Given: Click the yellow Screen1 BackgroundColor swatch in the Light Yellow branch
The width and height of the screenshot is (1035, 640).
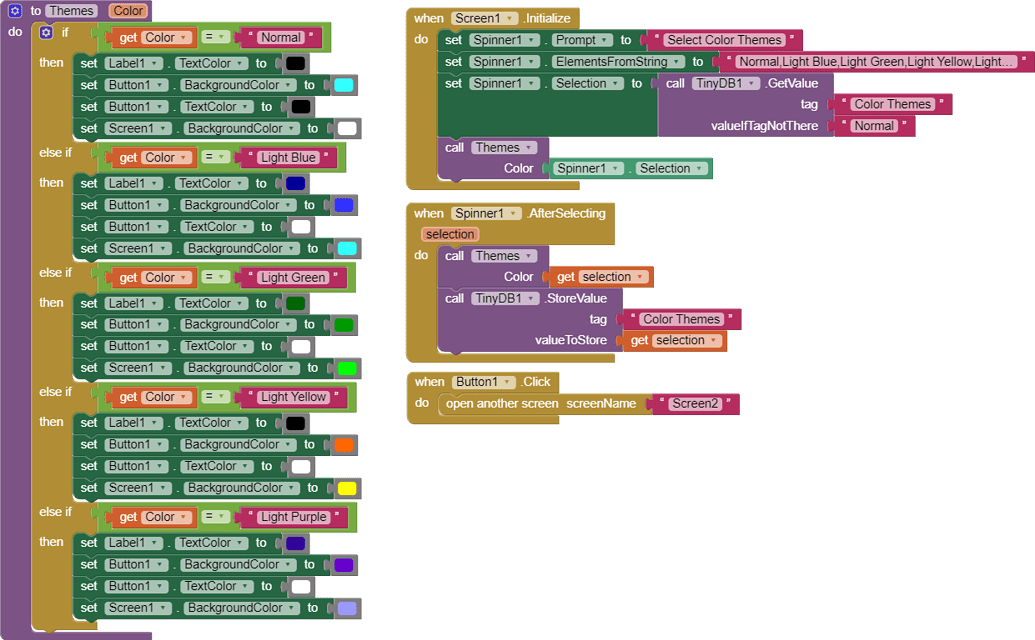Looking at the screenshot, I should [x=345, y=487].
